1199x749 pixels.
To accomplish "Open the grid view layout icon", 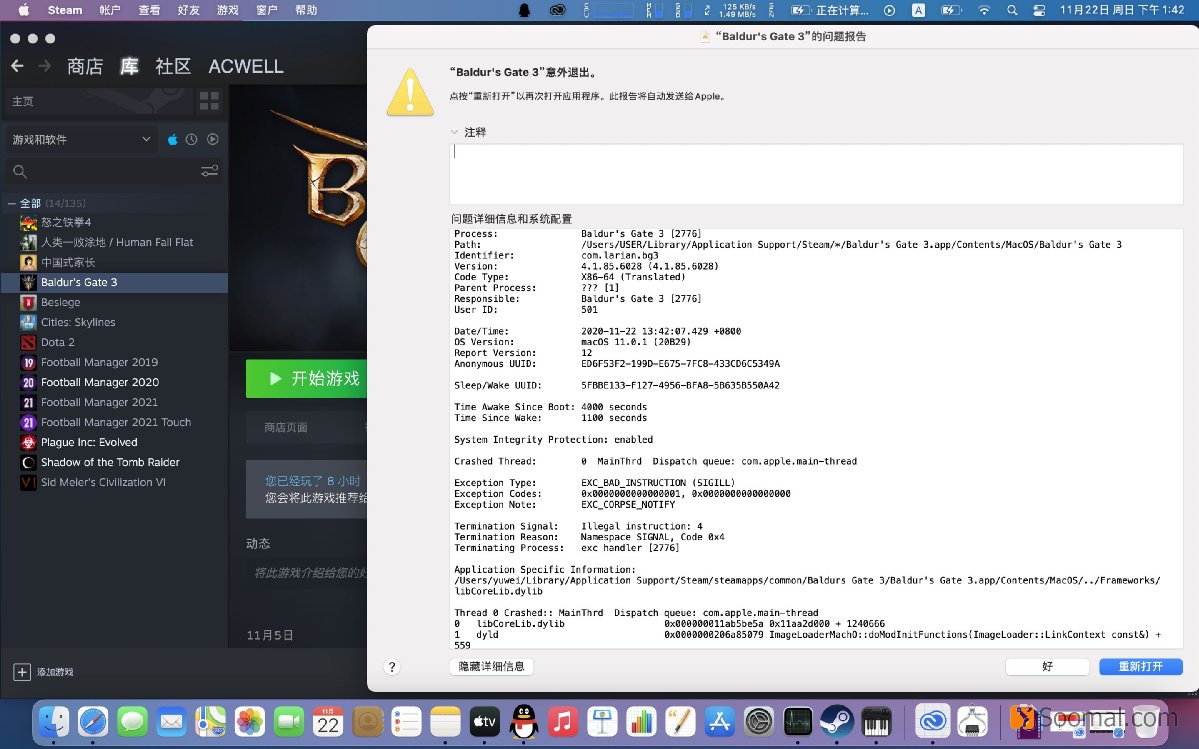I will pos(208,100).
